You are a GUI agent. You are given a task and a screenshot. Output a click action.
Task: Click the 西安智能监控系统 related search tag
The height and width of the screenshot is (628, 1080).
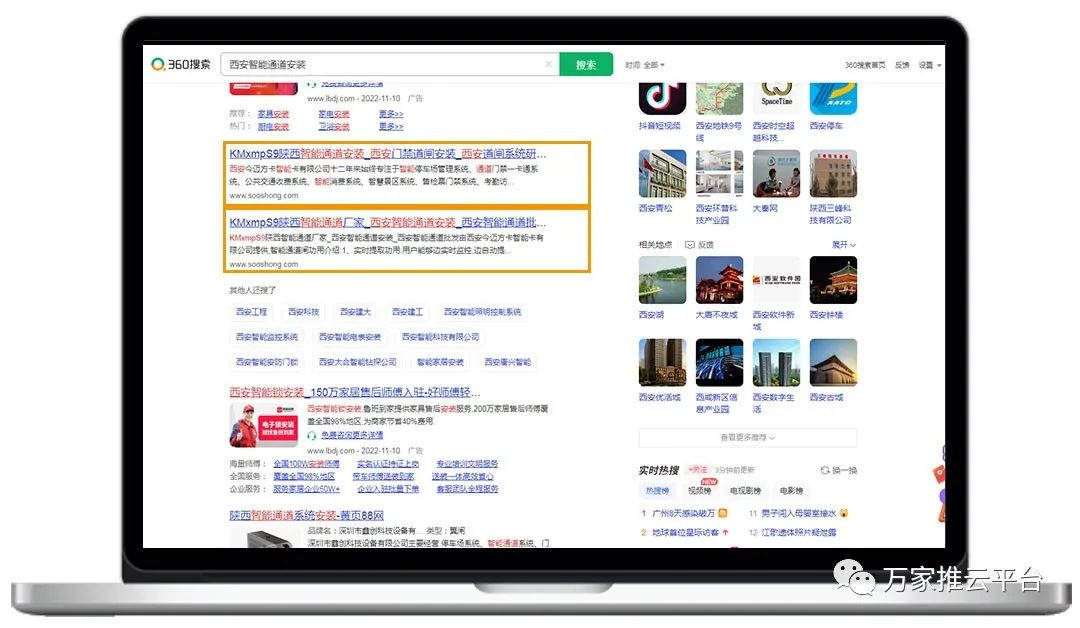point(267,337)
